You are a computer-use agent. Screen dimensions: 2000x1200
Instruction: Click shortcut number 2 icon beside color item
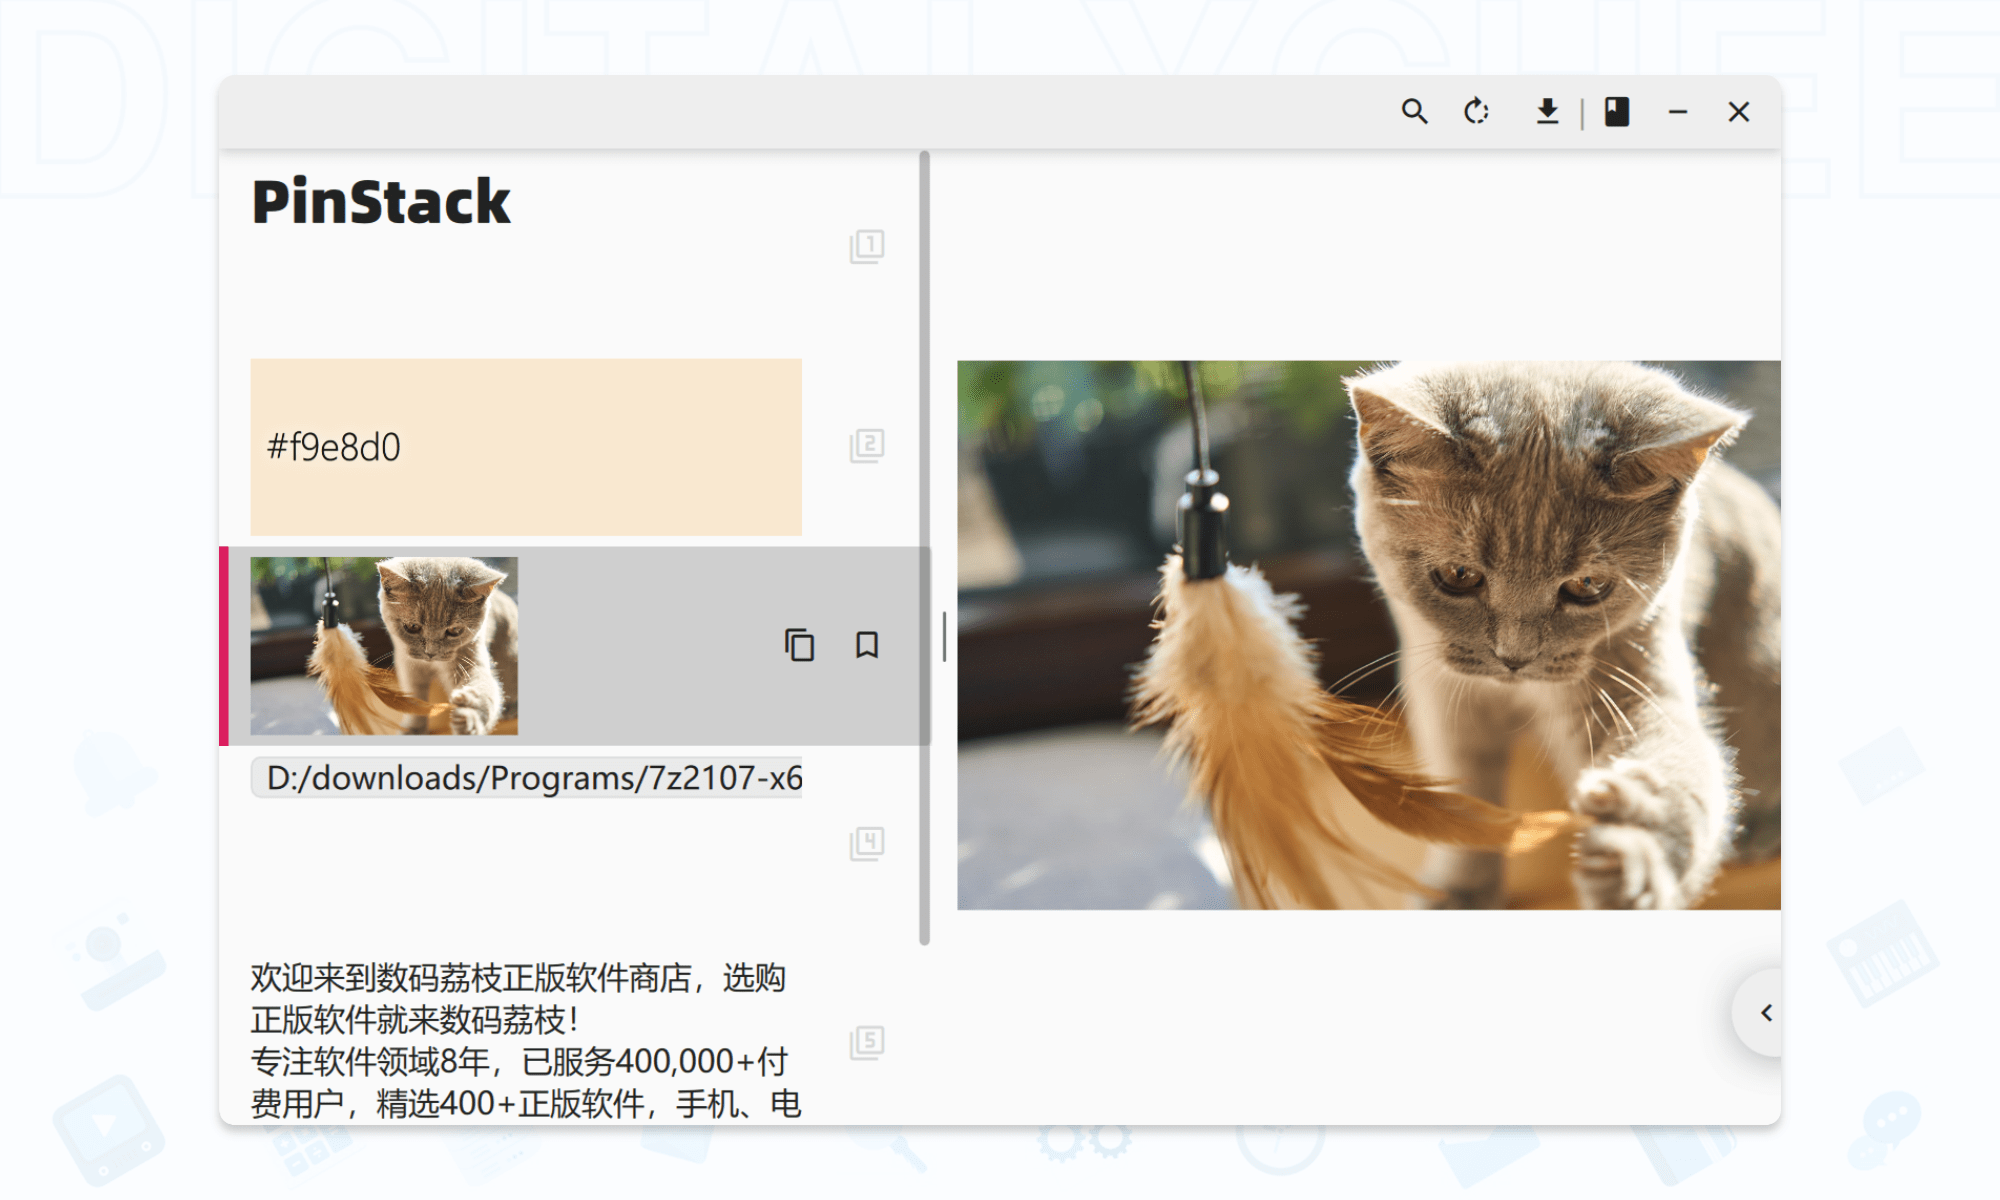(x=867, y=445)
